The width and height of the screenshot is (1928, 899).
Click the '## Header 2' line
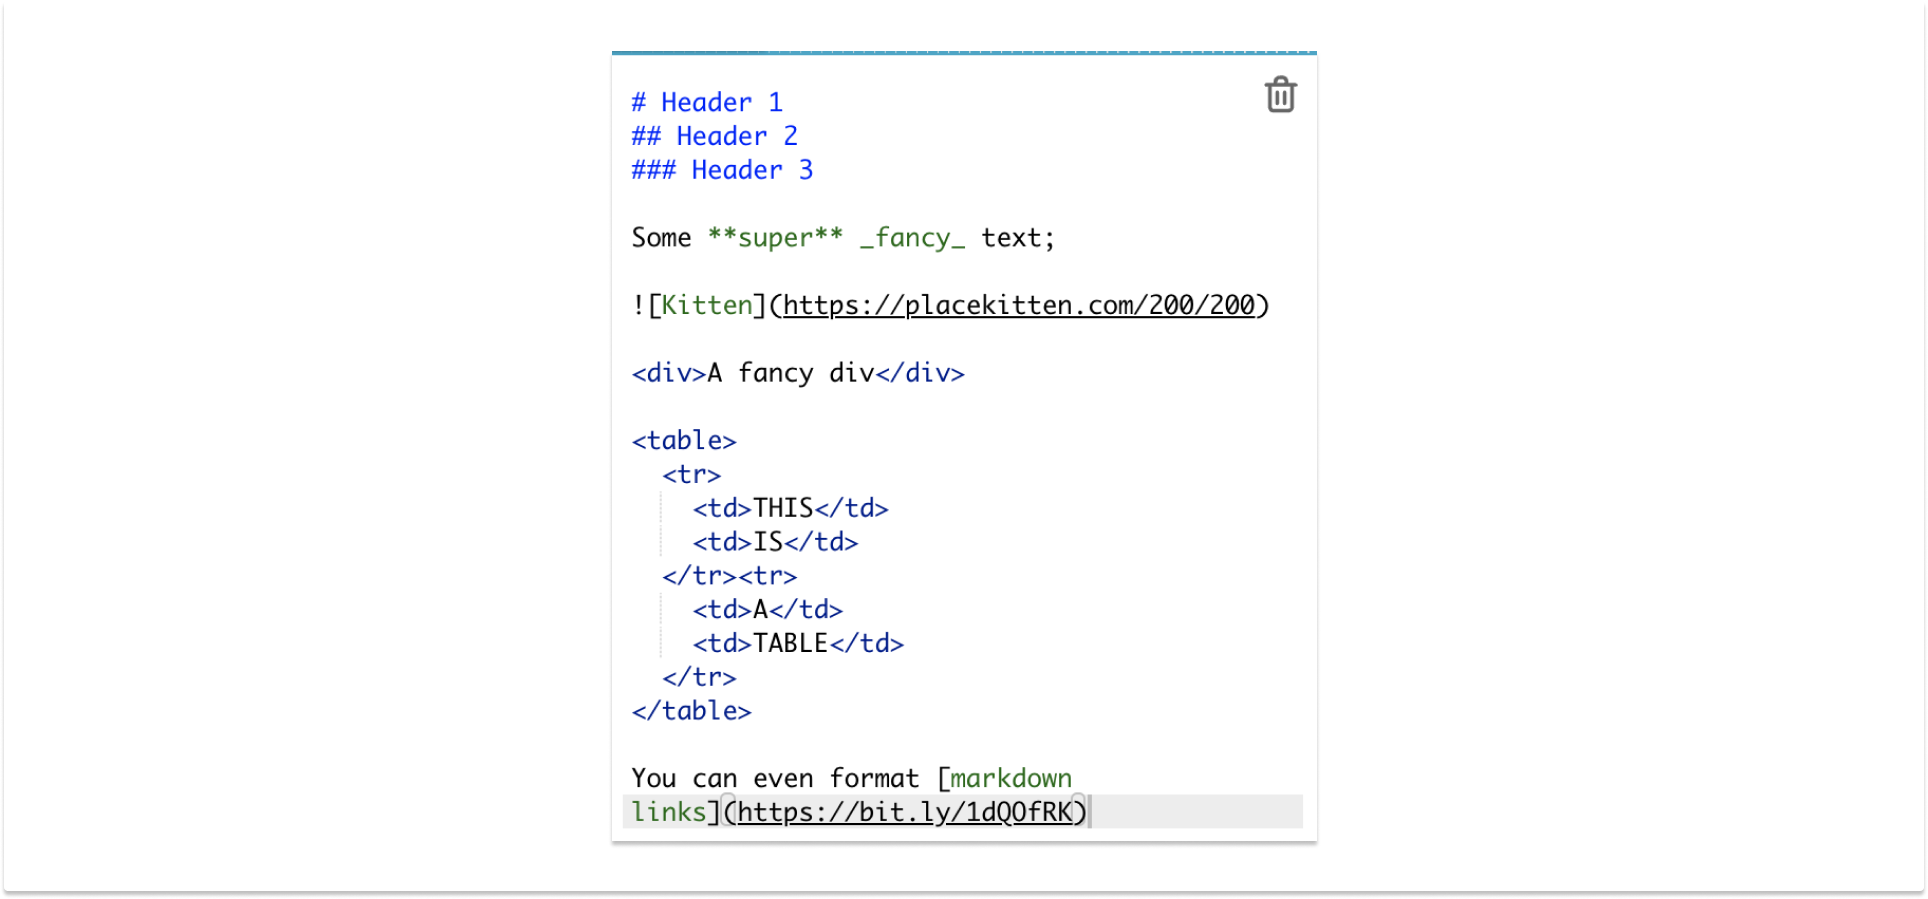pyautogui.click(x=715, y=136)
